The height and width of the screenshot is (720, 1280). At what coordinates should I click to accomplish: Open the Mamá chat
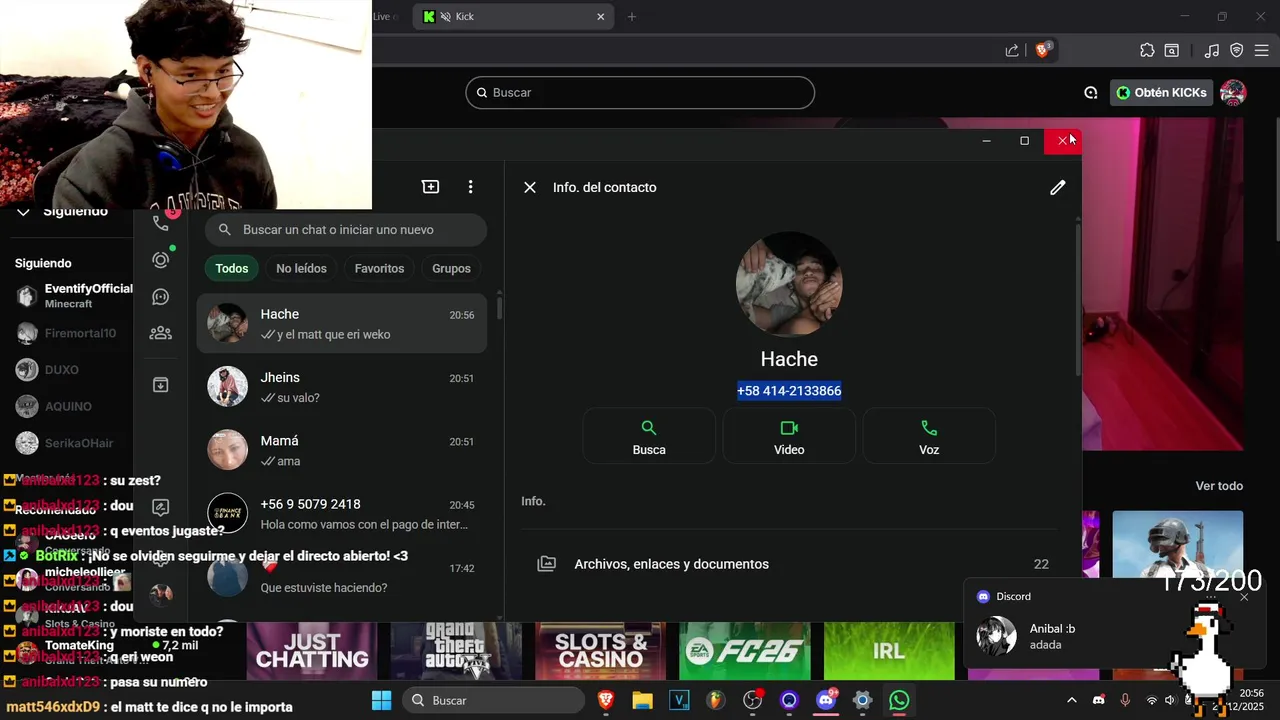point(342,450)
